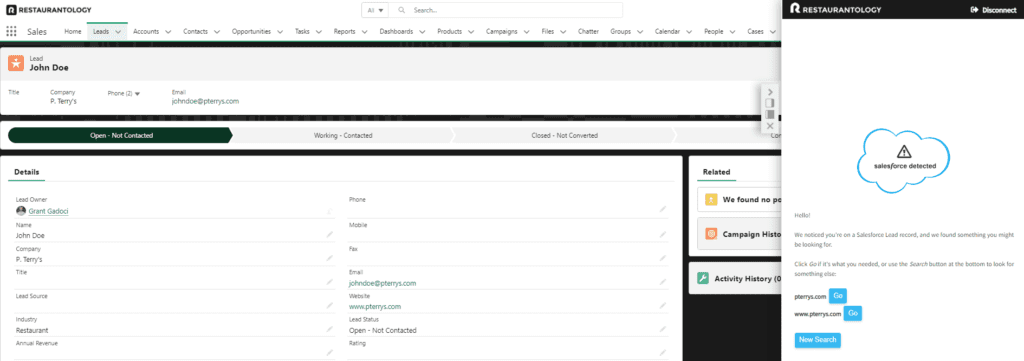Expand the Campaigns tab chevron
This screenshot has height=361, width=1024.
[526, 31]
